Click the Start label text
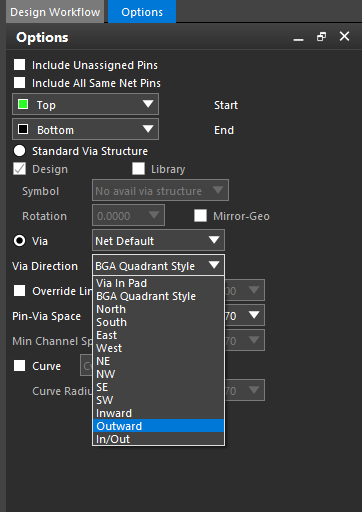362x512 pixels. click(x=226, y=105)
